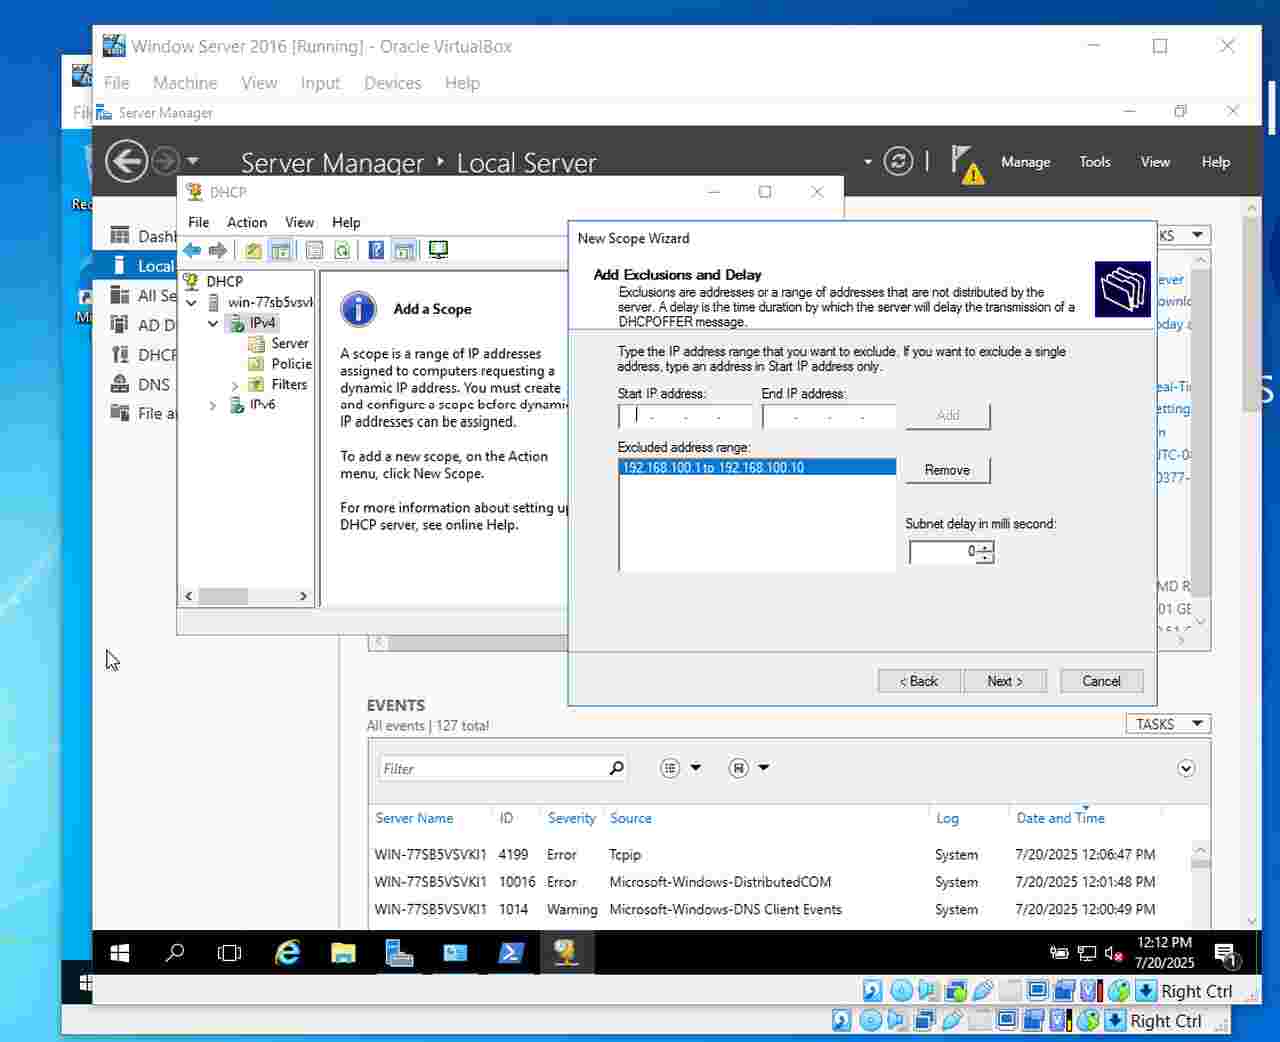This screenshot has height=1042, width=1280.
Task: Sort events by Severity column header
Action: pyautogui.click(x=571, y=818)
